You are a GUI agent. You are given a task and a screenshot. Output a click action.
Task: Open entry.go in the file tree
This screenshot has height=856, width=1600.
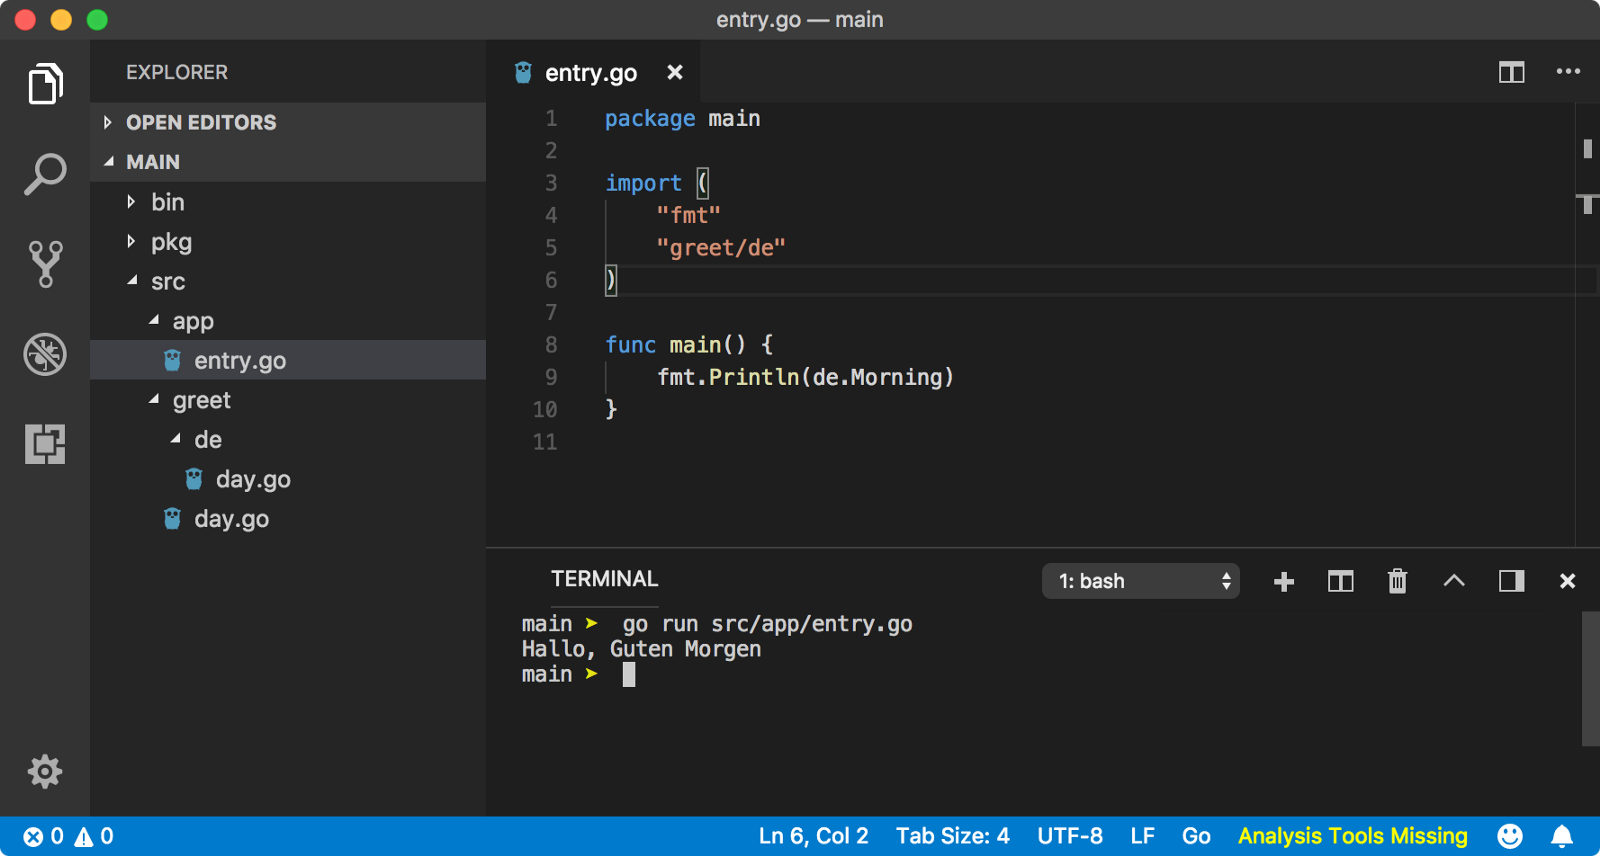[288, 360]
